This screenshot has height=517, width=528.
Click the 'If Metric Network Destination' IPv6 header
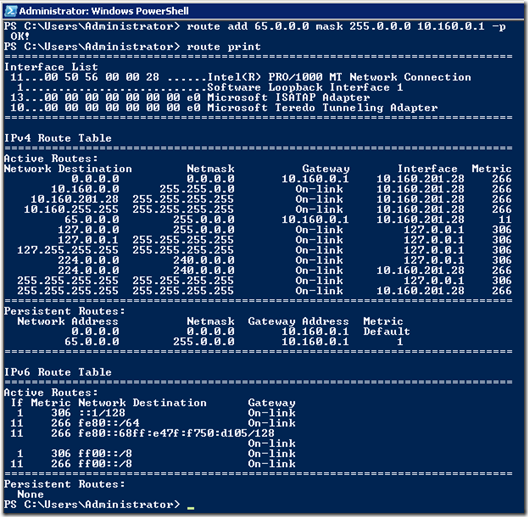108,402
